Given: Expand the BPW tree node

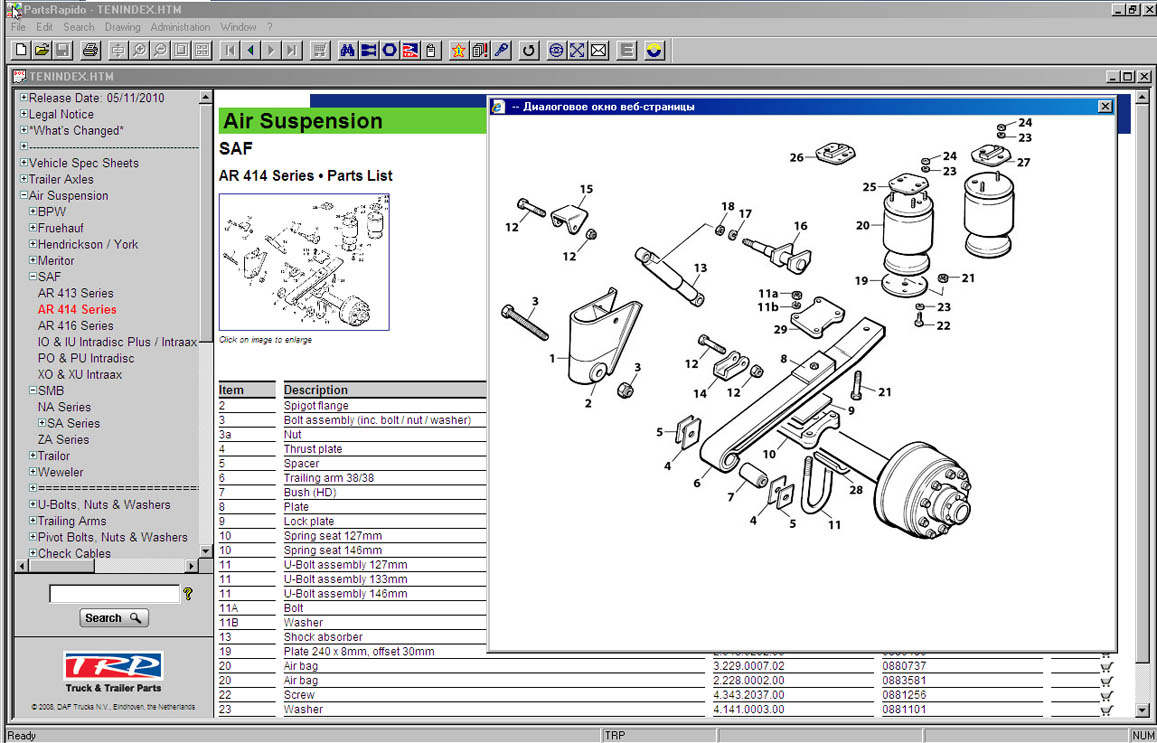Looking at the screenshot, I should point(32,212).
